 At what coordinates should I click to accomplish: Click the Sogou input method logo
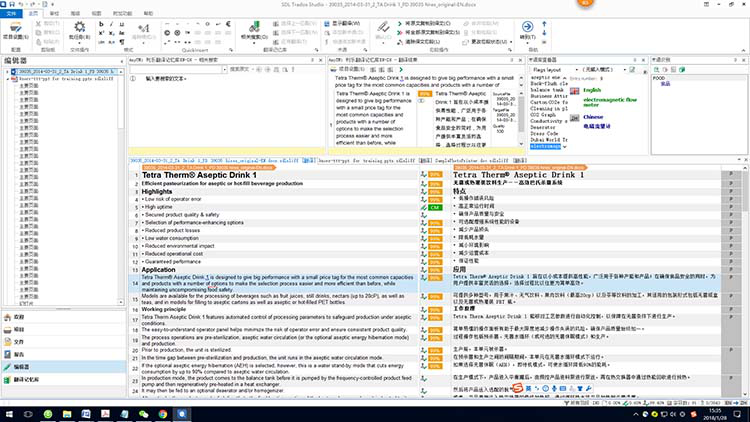point(517,388)
